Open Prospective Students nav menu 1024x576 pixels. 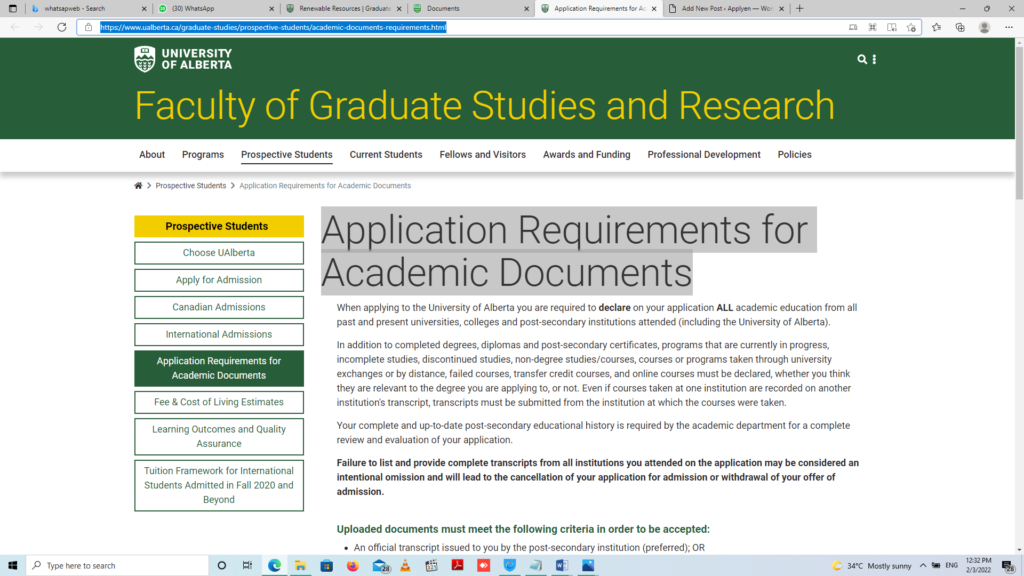pyautogui.click(x=287, y=155)
